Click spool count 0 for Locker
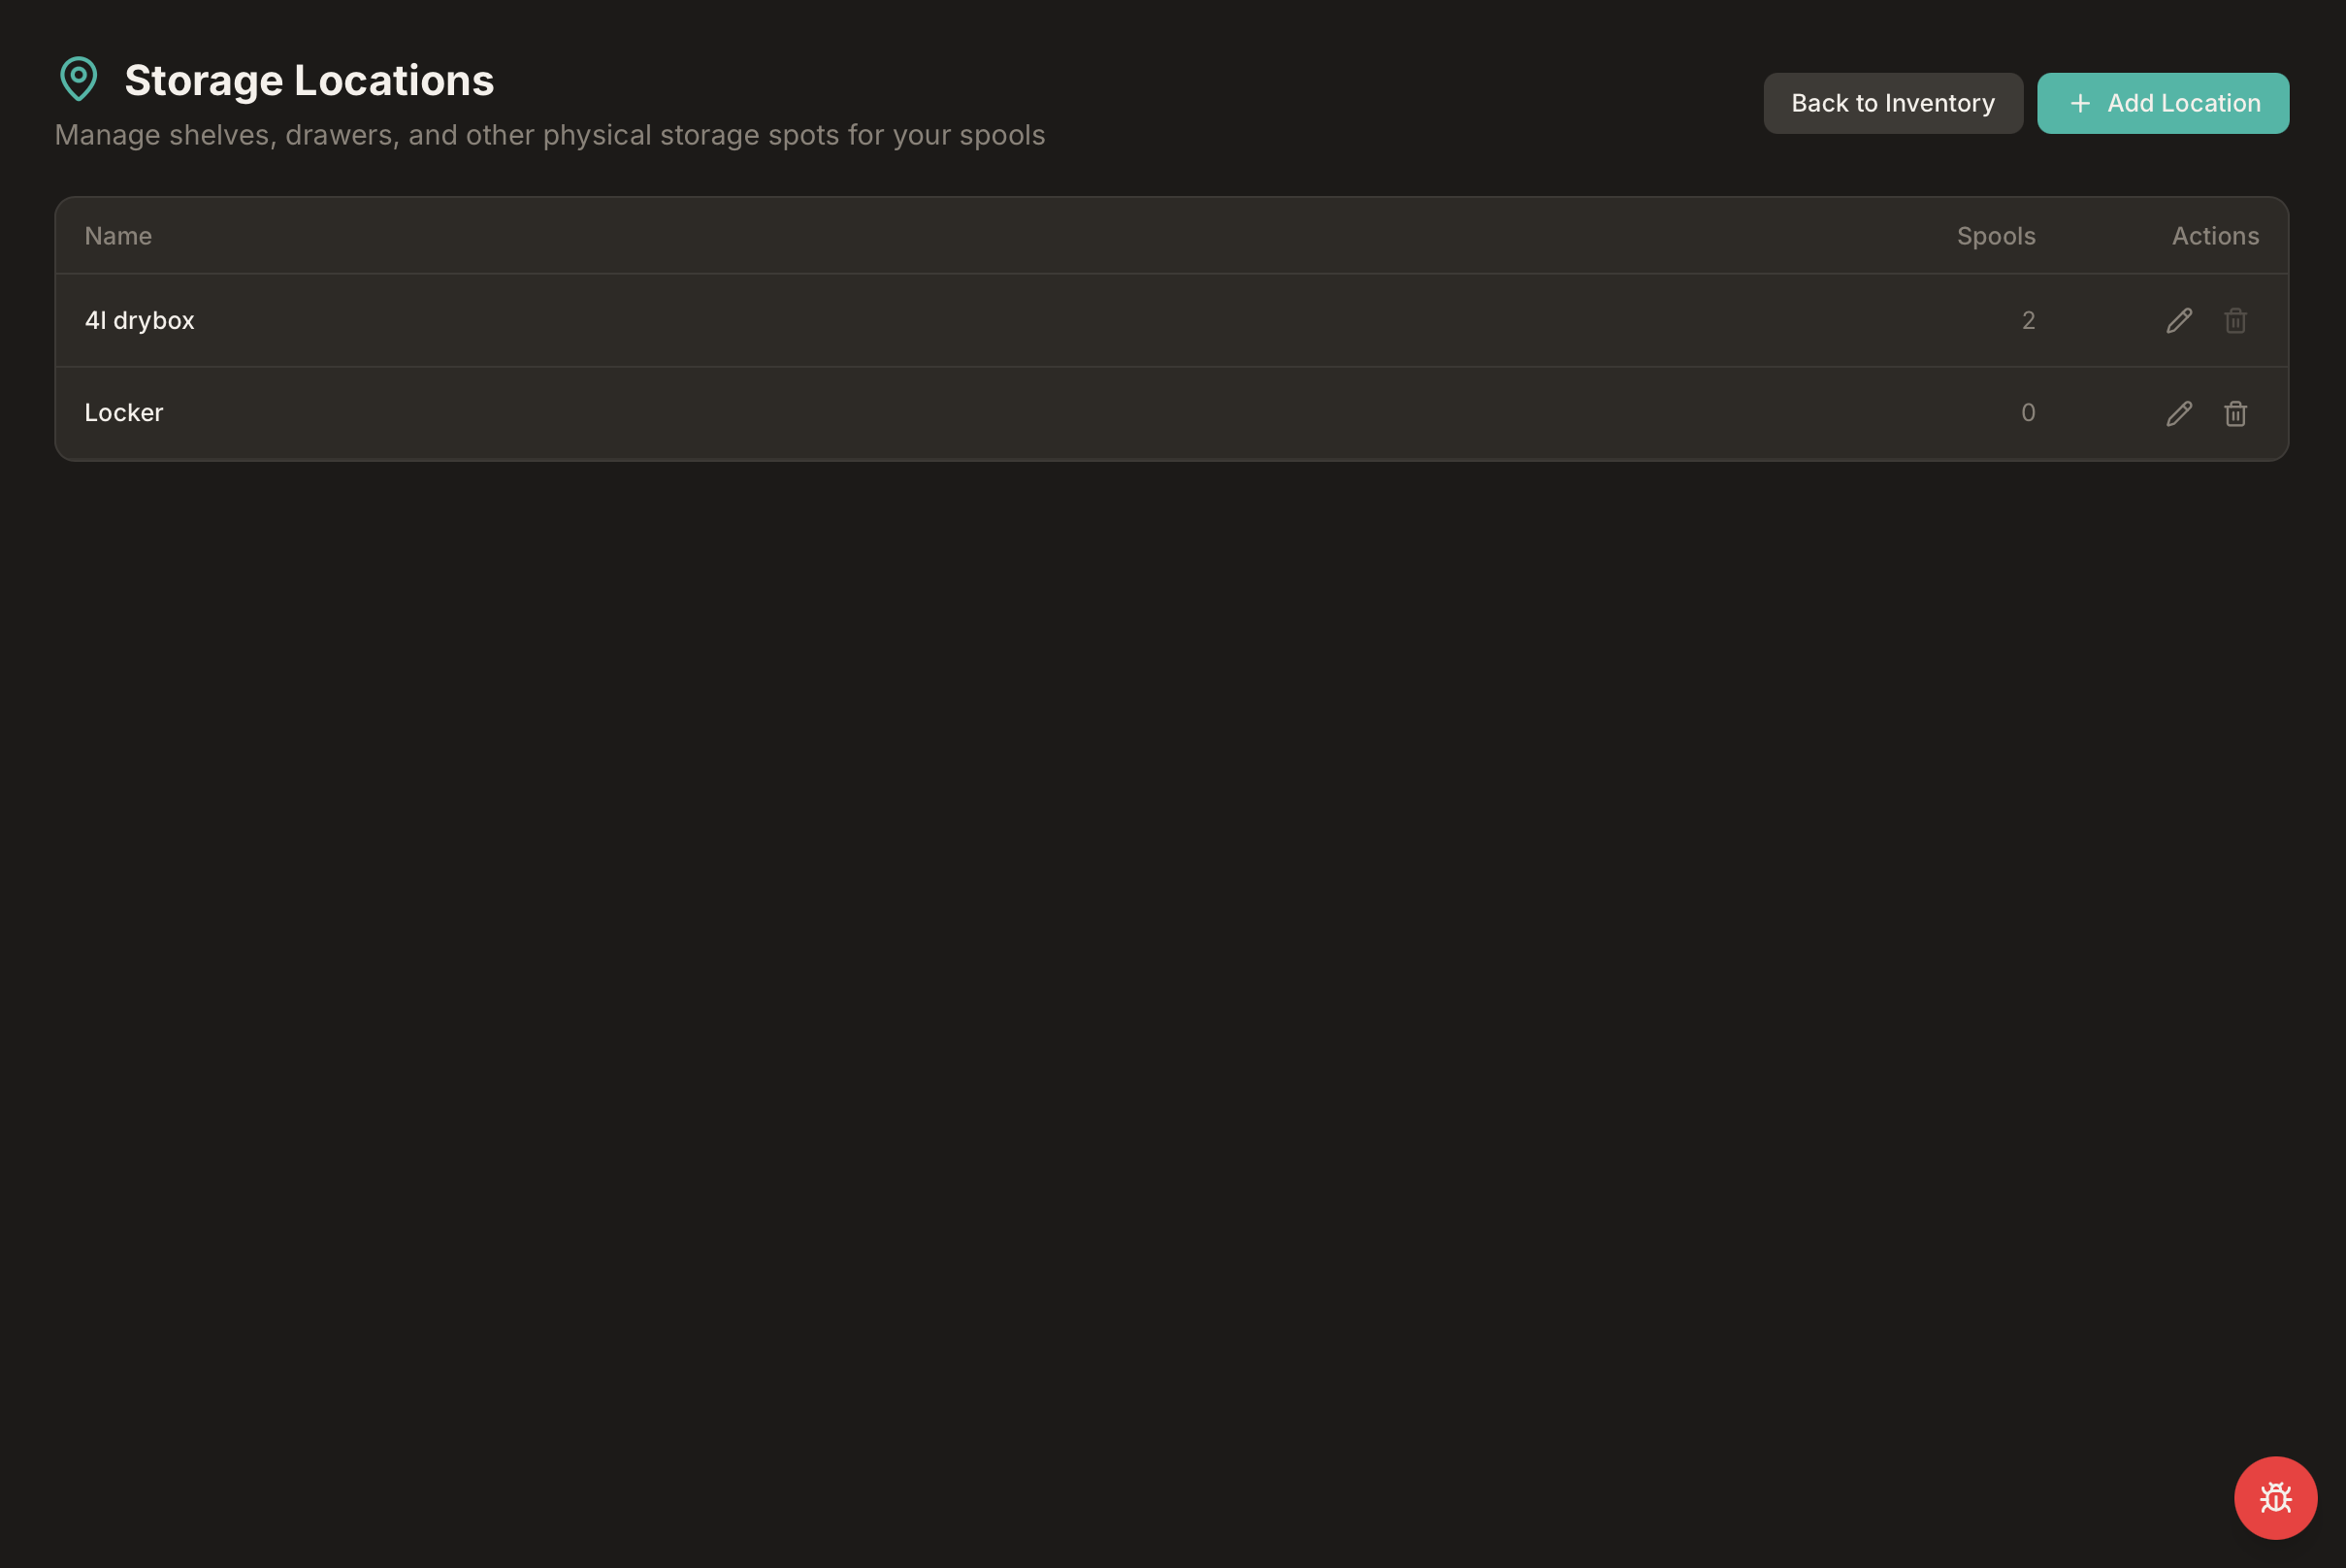This screenshot has width=2346, height=1568. point(2027,412)
